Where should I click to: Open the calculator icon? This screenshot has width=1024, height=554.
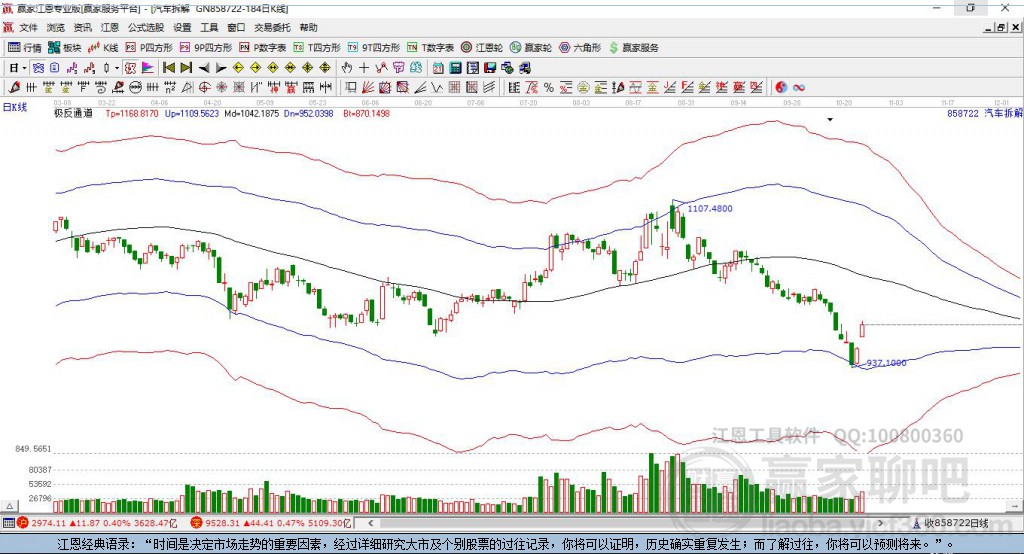click(x=456, y=67)
